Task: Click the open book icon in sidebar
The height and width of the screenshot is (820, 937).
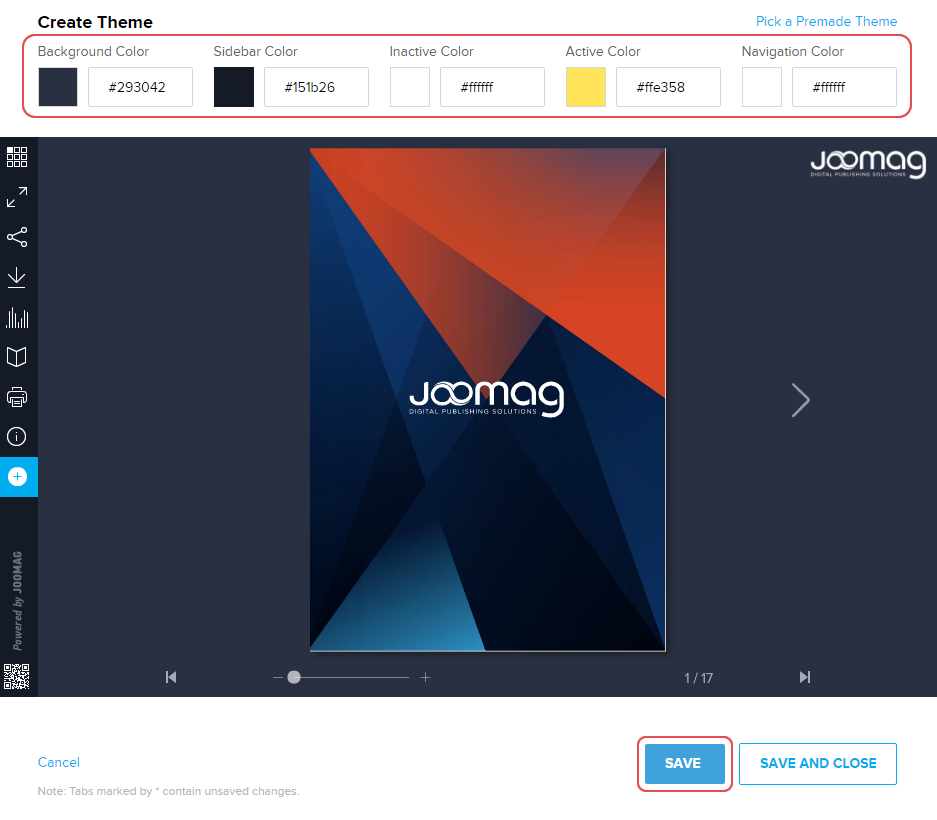Action: click(x=17, y=357)
